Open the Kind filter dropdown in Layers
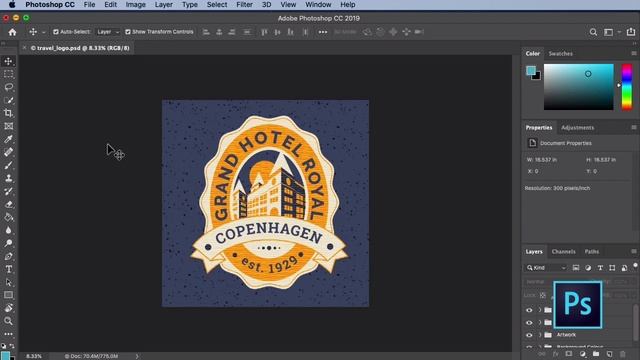Viewport: 640px width, 360px height. [546, 268]
